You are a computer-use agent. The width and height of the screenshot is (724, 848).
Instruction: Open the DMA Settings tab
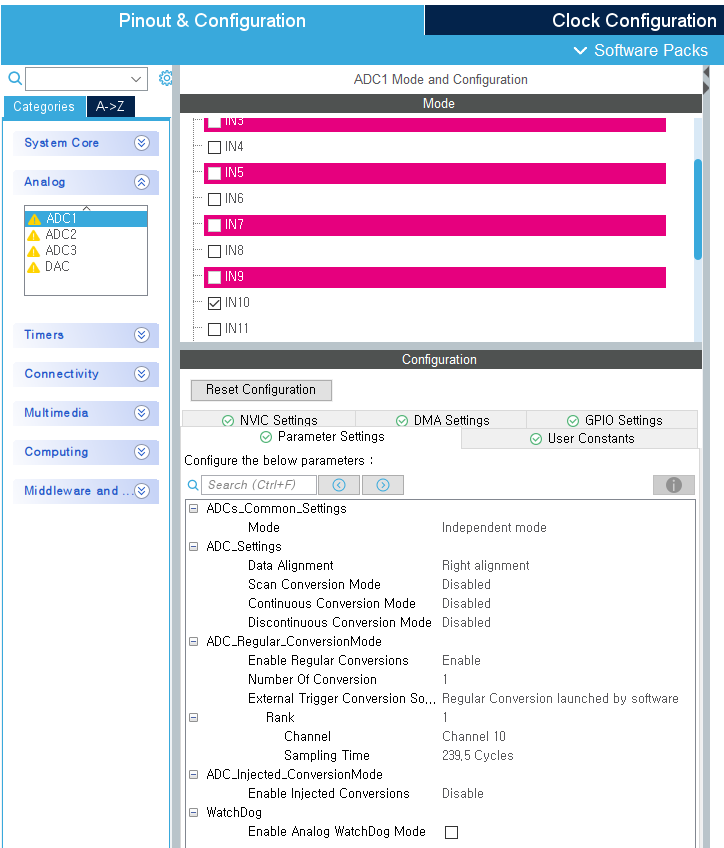(x=442, y=420)
